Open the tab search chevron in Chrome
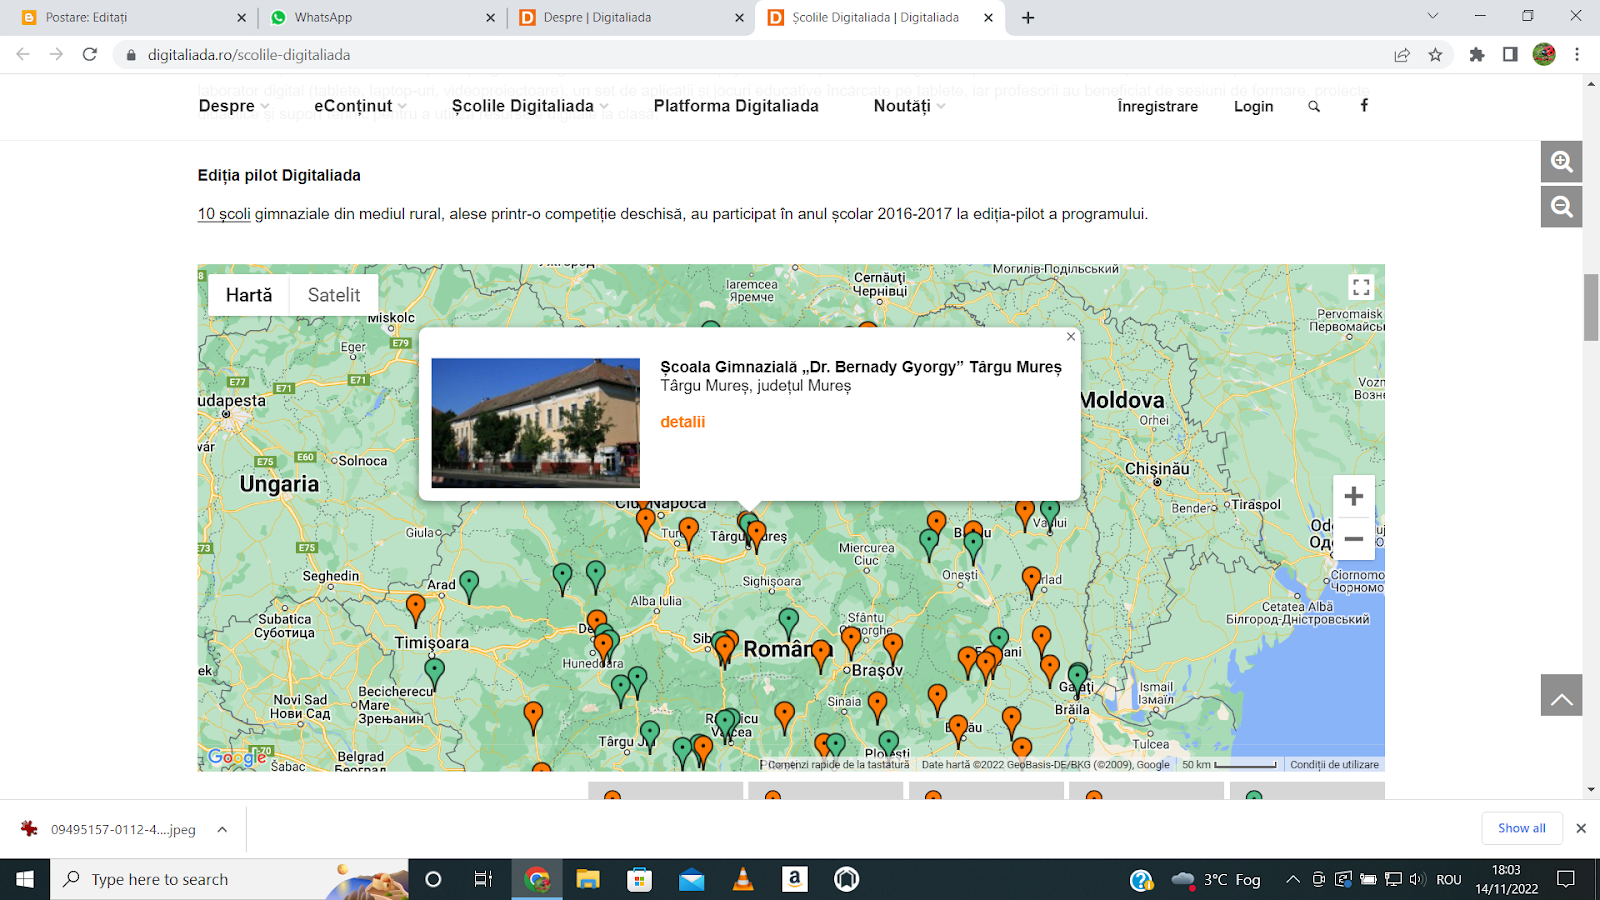Screen dimensions: 1600x900 [x=1433, y=16]
